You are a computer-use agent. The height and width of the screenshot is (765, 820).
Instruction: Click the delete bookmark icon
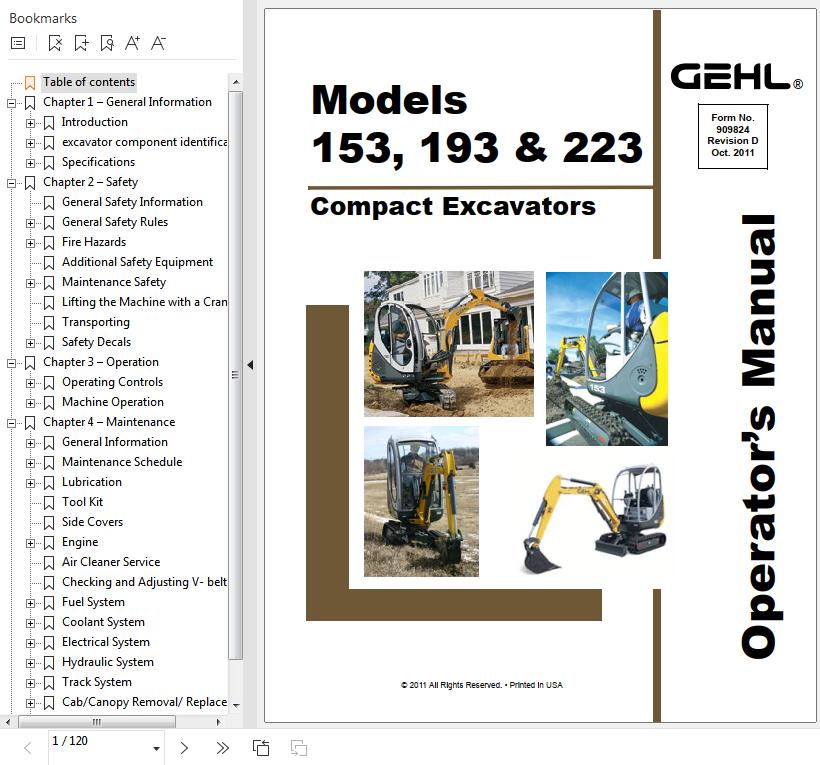point(55,43)
